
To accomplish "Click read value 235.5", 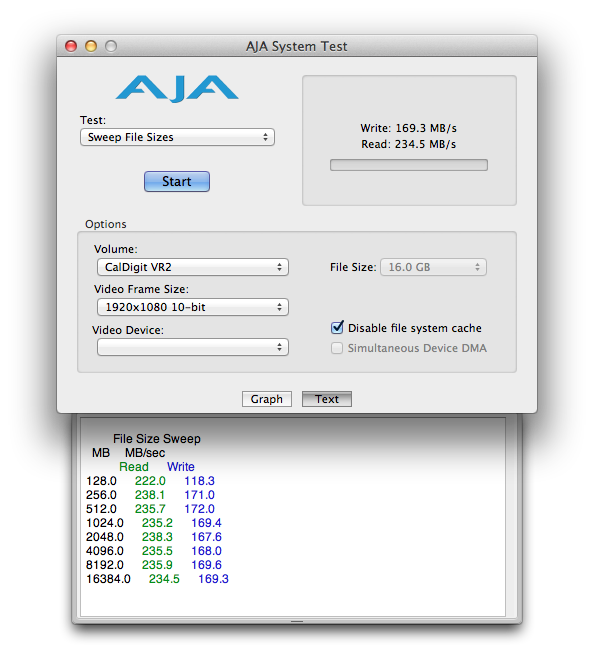I will [157, 551].
